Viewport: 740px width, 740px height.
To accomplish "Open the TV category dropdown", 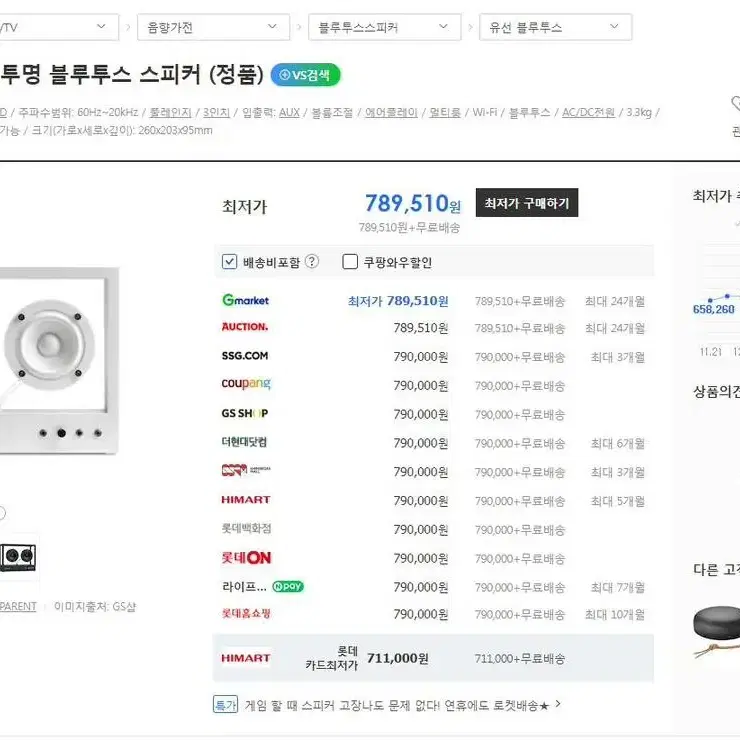I will point(59,27).
